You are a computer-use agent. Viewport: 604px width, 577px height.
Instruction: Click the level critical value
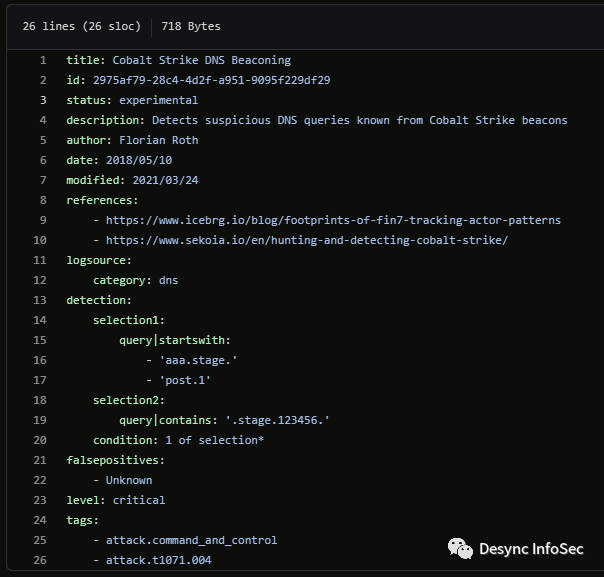(x=139, y=500)
